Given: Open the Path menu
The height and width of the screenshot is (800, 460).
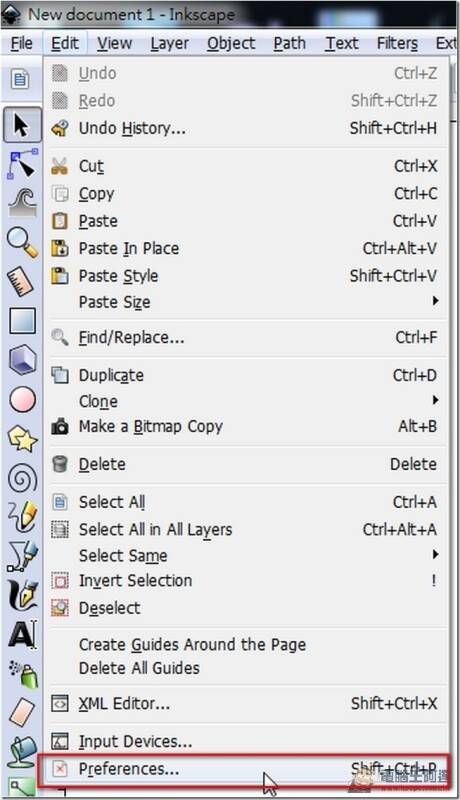Looking at the screenshot, I should [x=289, y=44].
